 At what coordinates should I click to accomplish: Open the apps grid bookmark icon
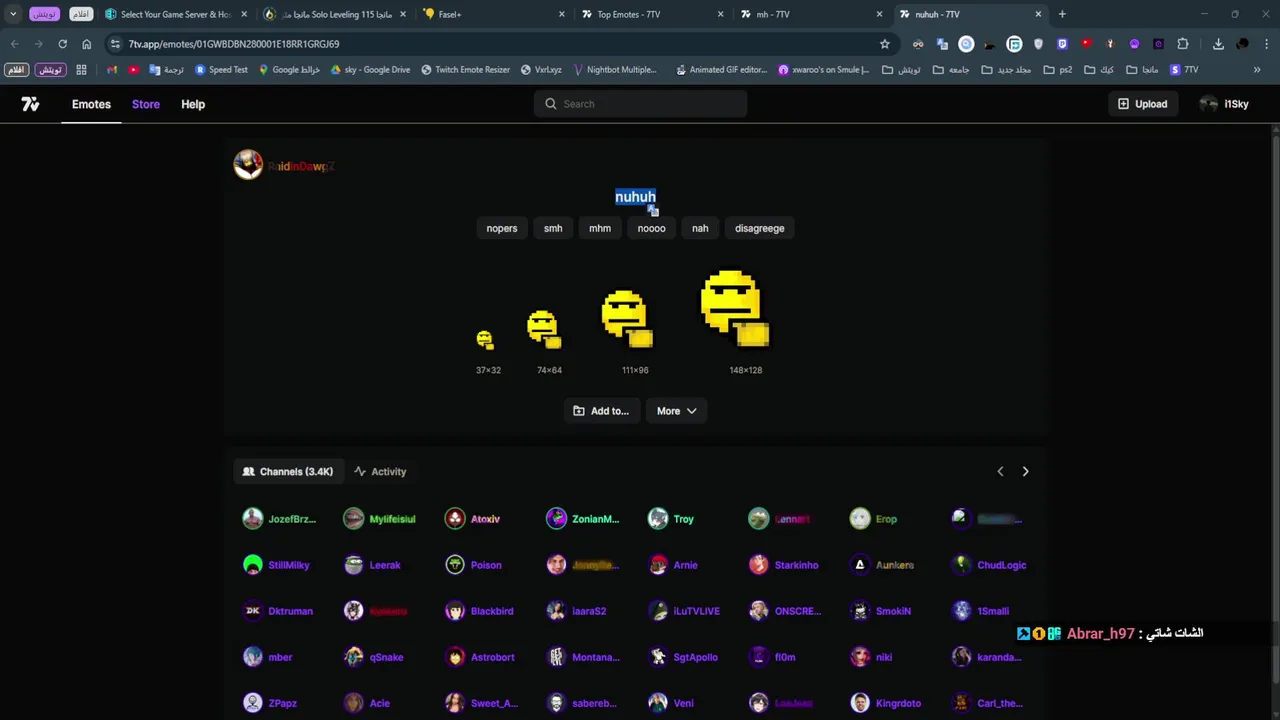(x=81, y=70)
